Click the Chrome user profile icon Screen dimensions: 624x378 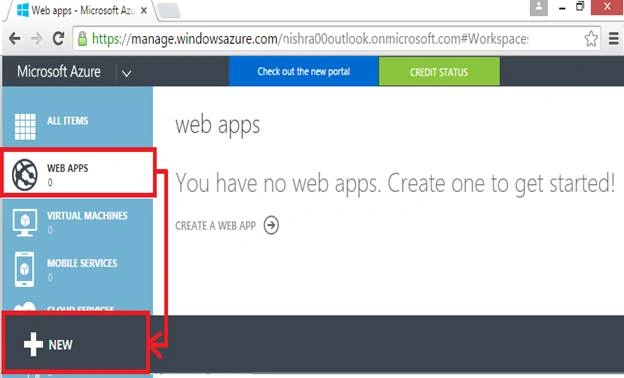pyautogui.click(x=539, y=7)
